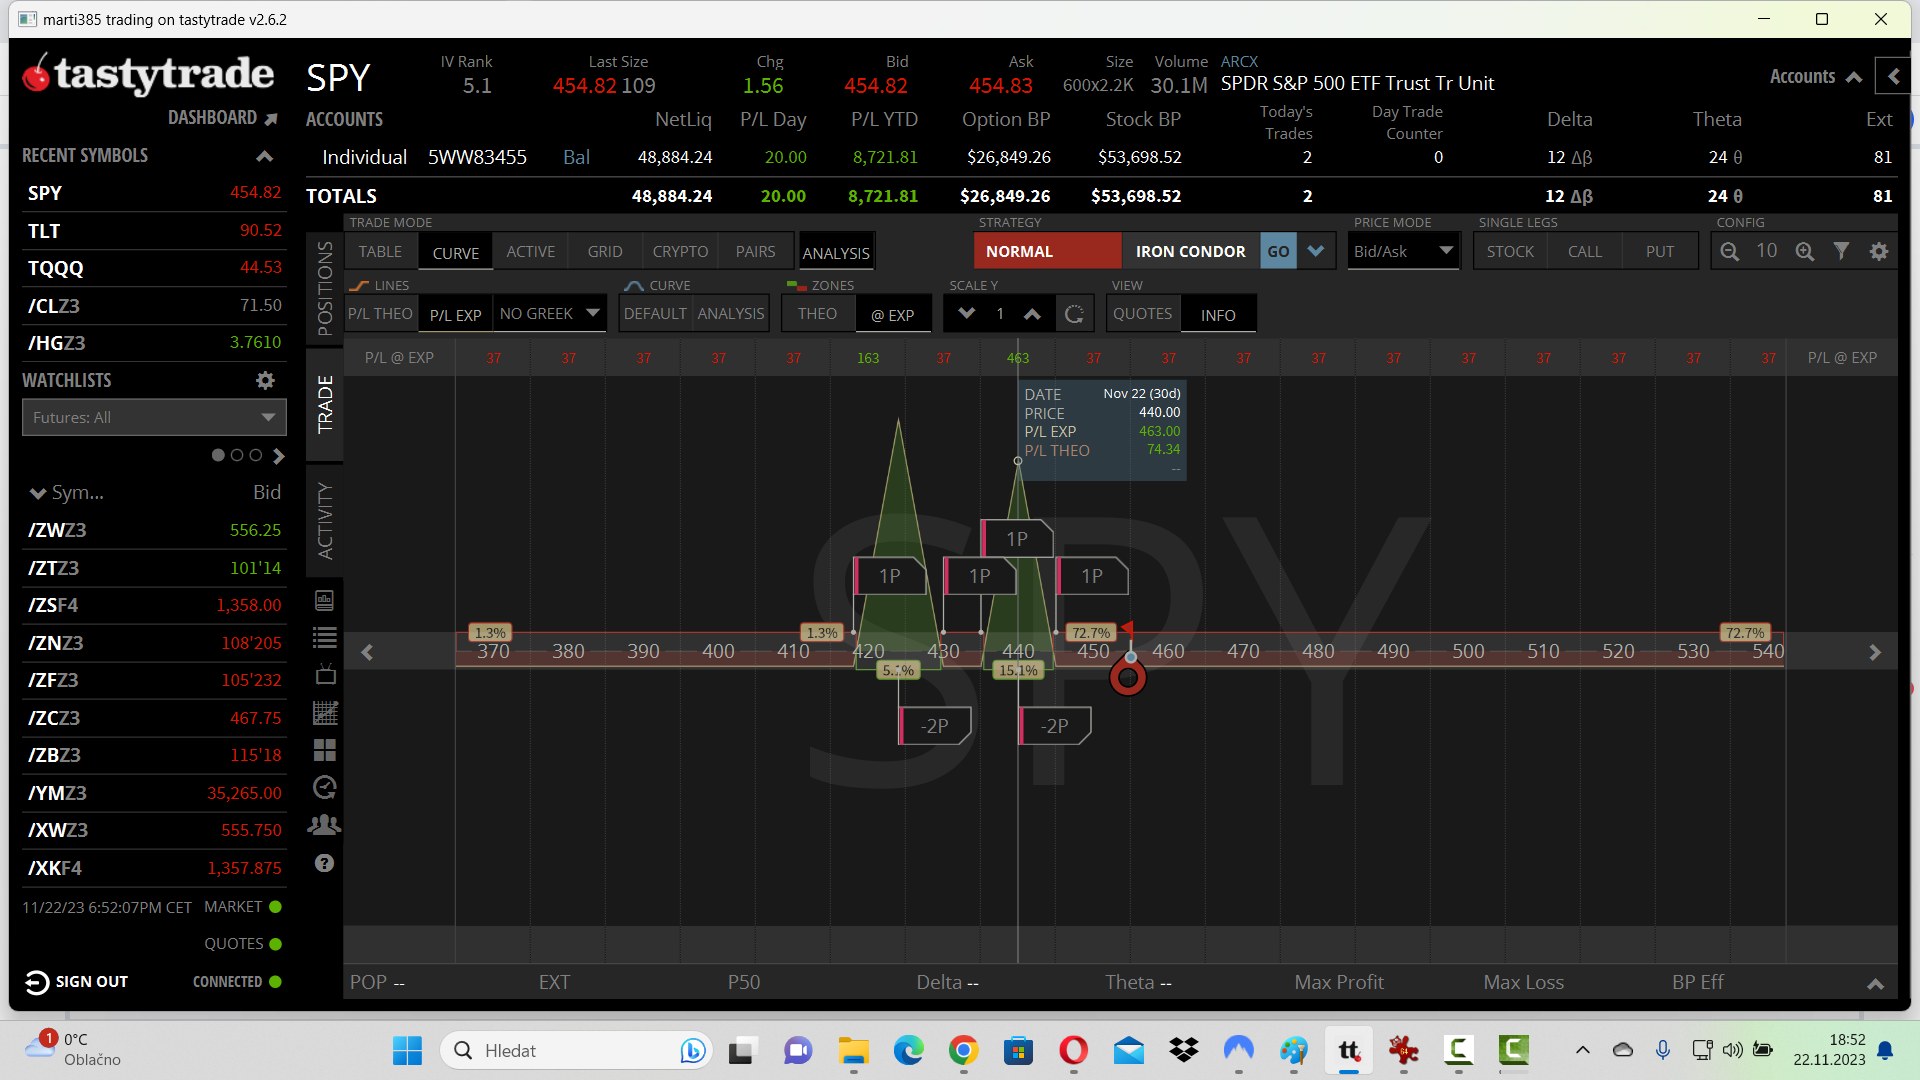Add single leg PUT
The height and width of the screenshot is (1080, 1920).
1660,251
